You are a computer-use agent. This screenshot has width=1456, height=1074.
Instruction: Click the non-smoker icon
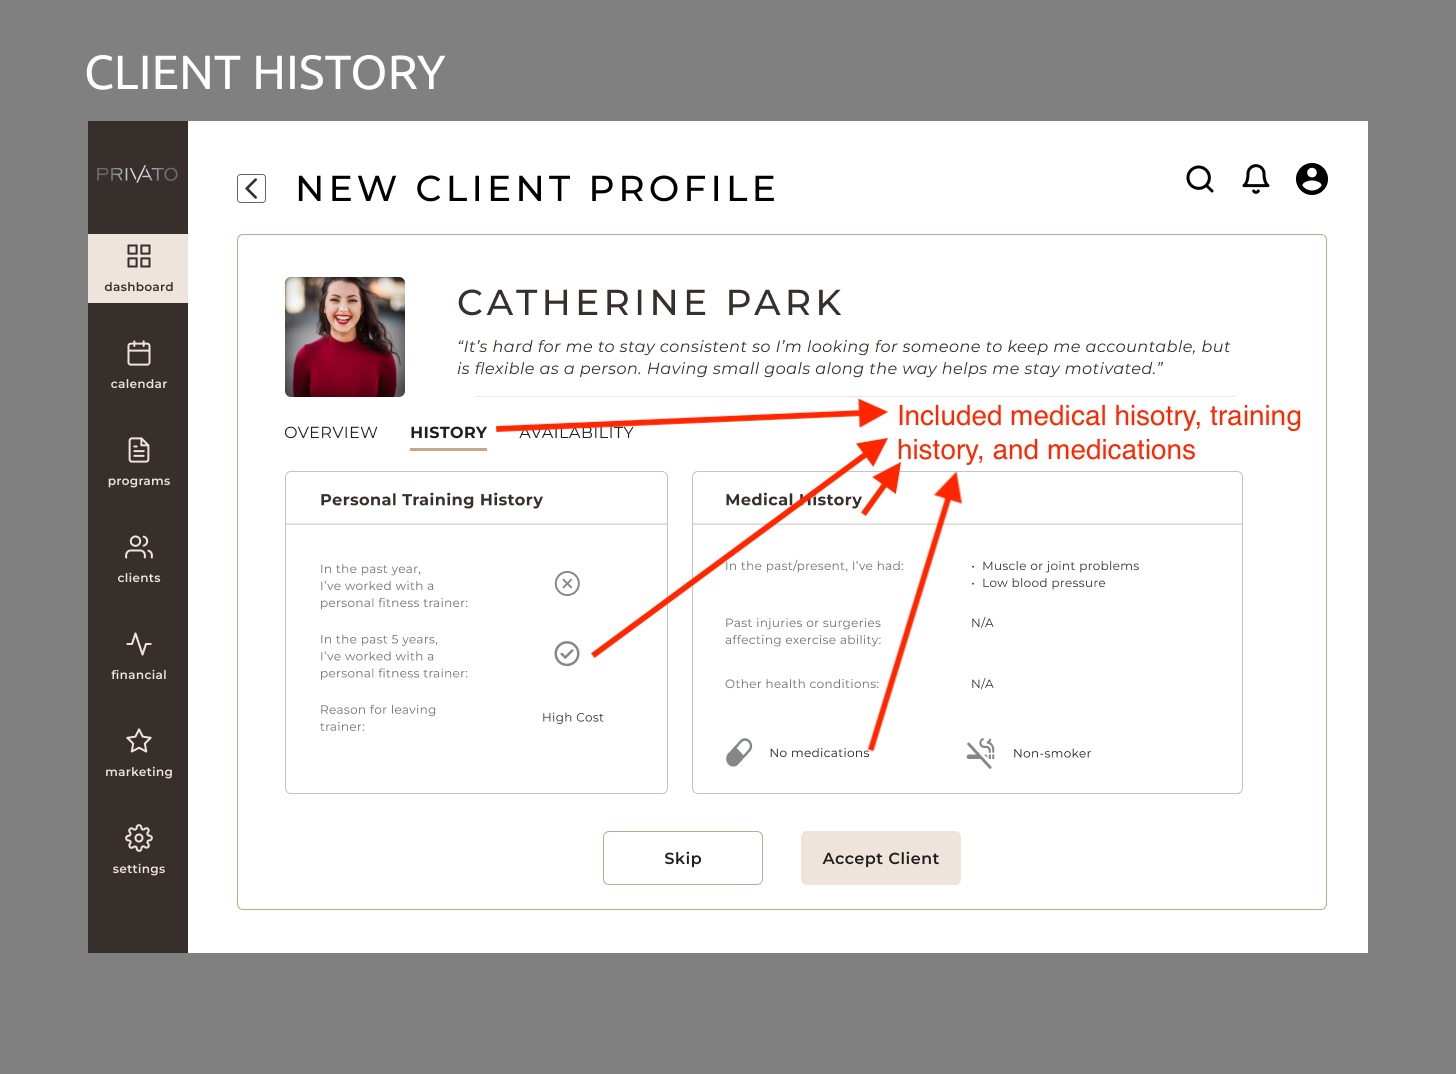(981, 752)
